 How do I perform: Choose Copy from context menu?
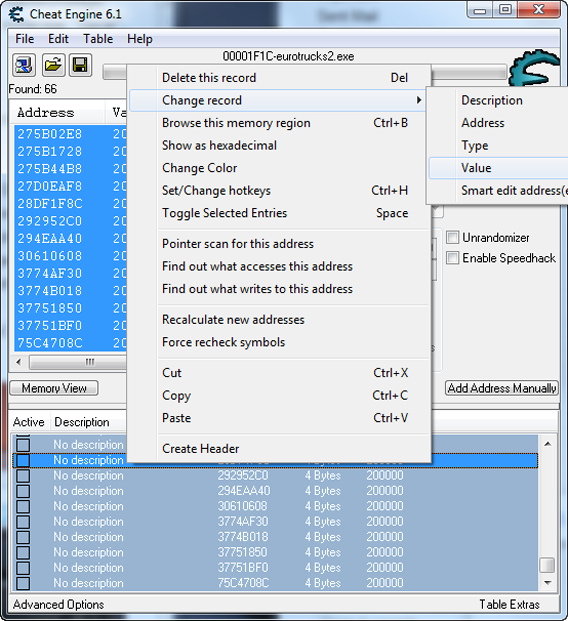[x=279, y=395]
